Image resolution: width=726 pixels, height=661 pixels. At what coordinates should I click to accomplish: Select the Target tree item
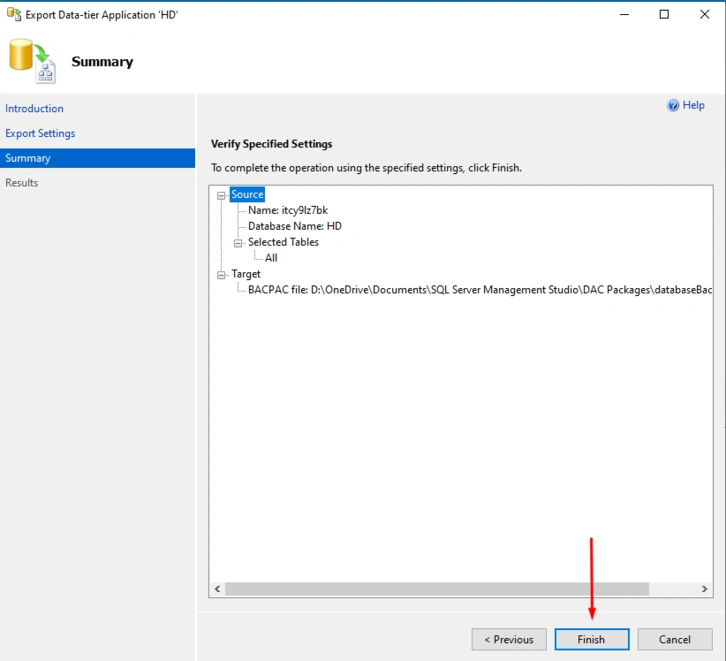pyautogui.click(x=246, y=274)
